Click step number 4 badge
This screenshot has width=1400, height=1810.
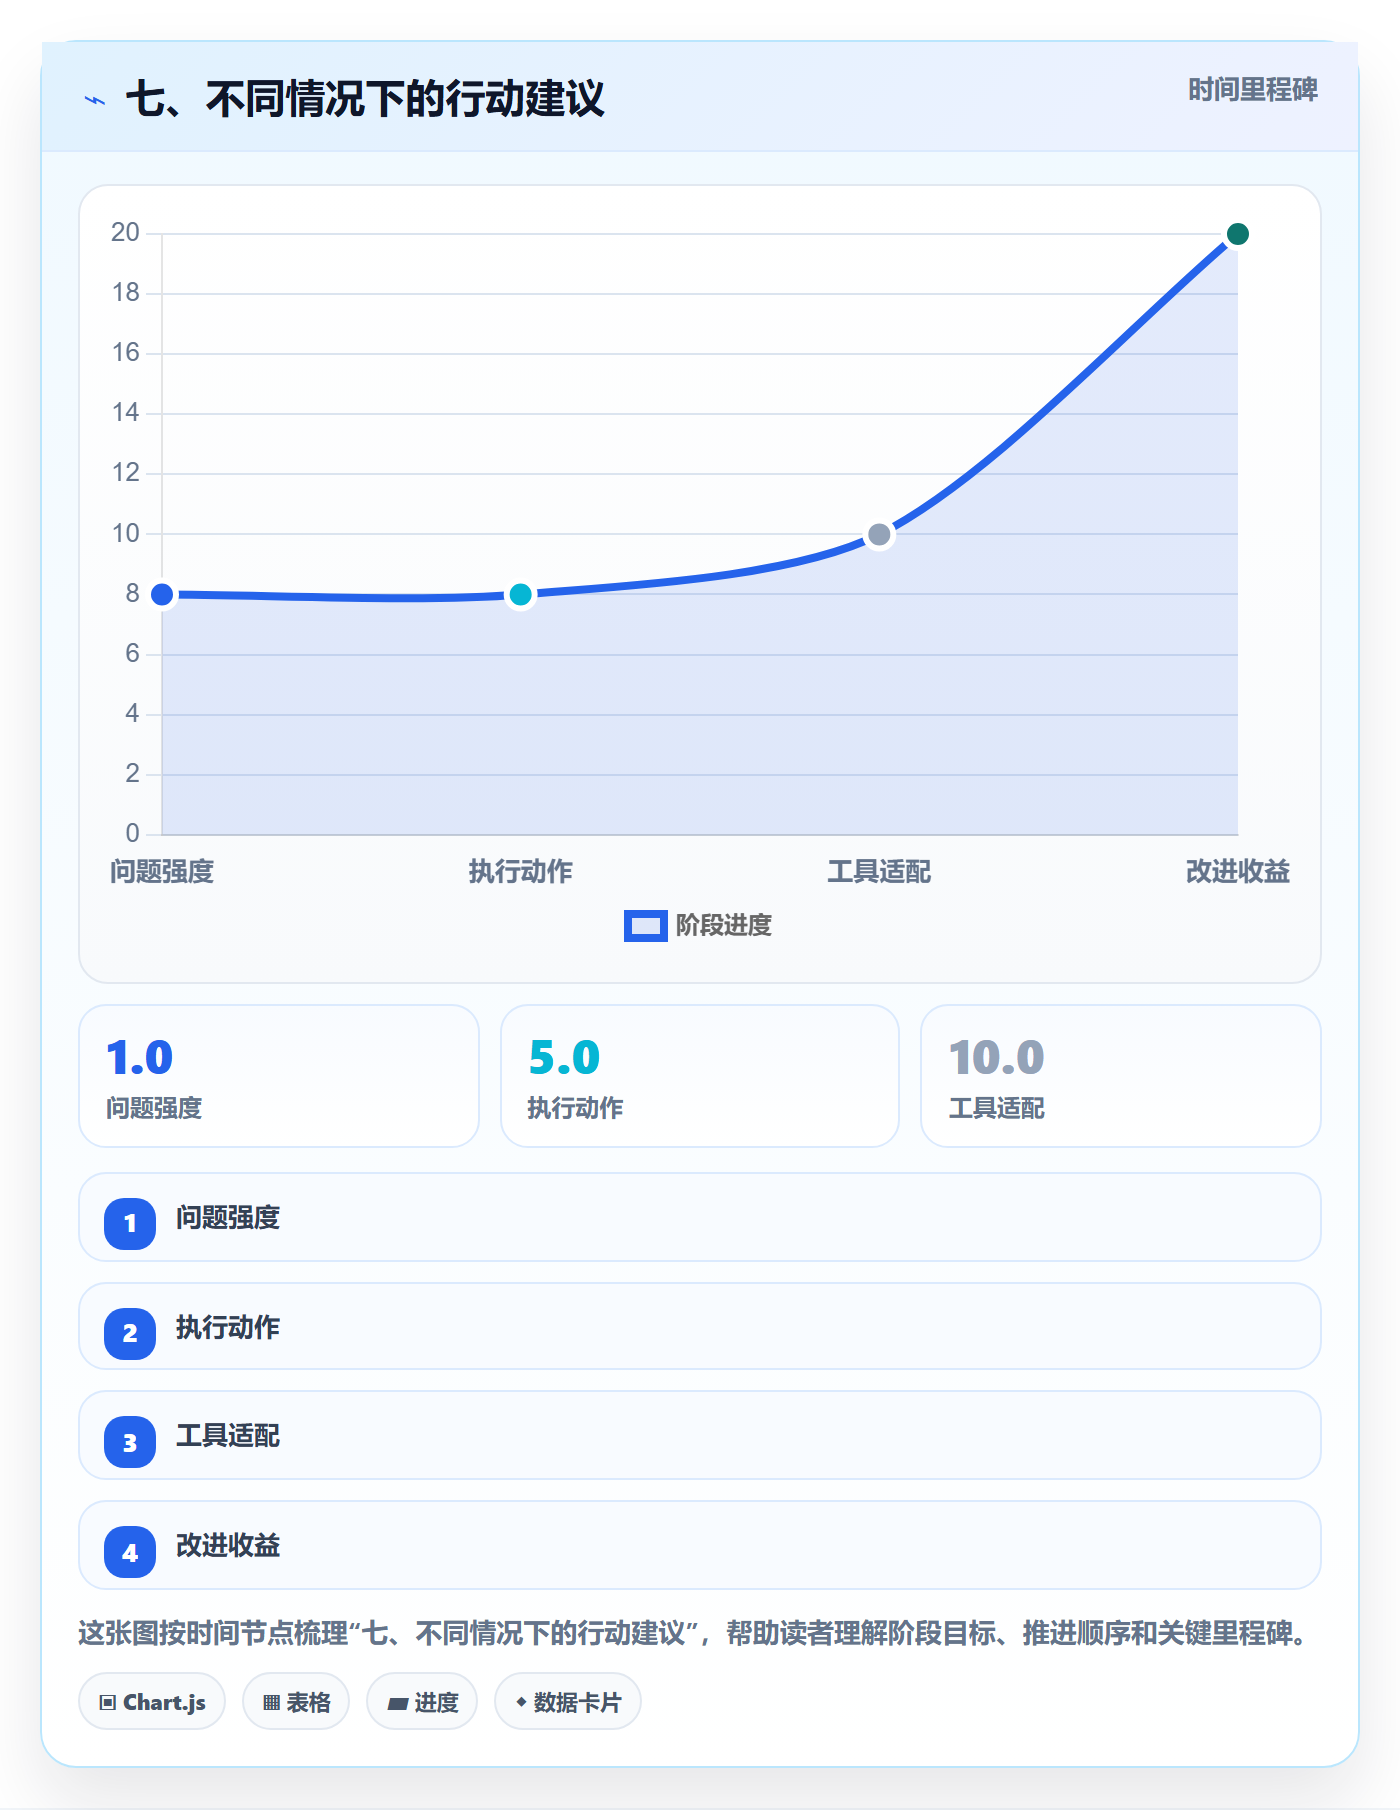click(x=130, y=1552)
